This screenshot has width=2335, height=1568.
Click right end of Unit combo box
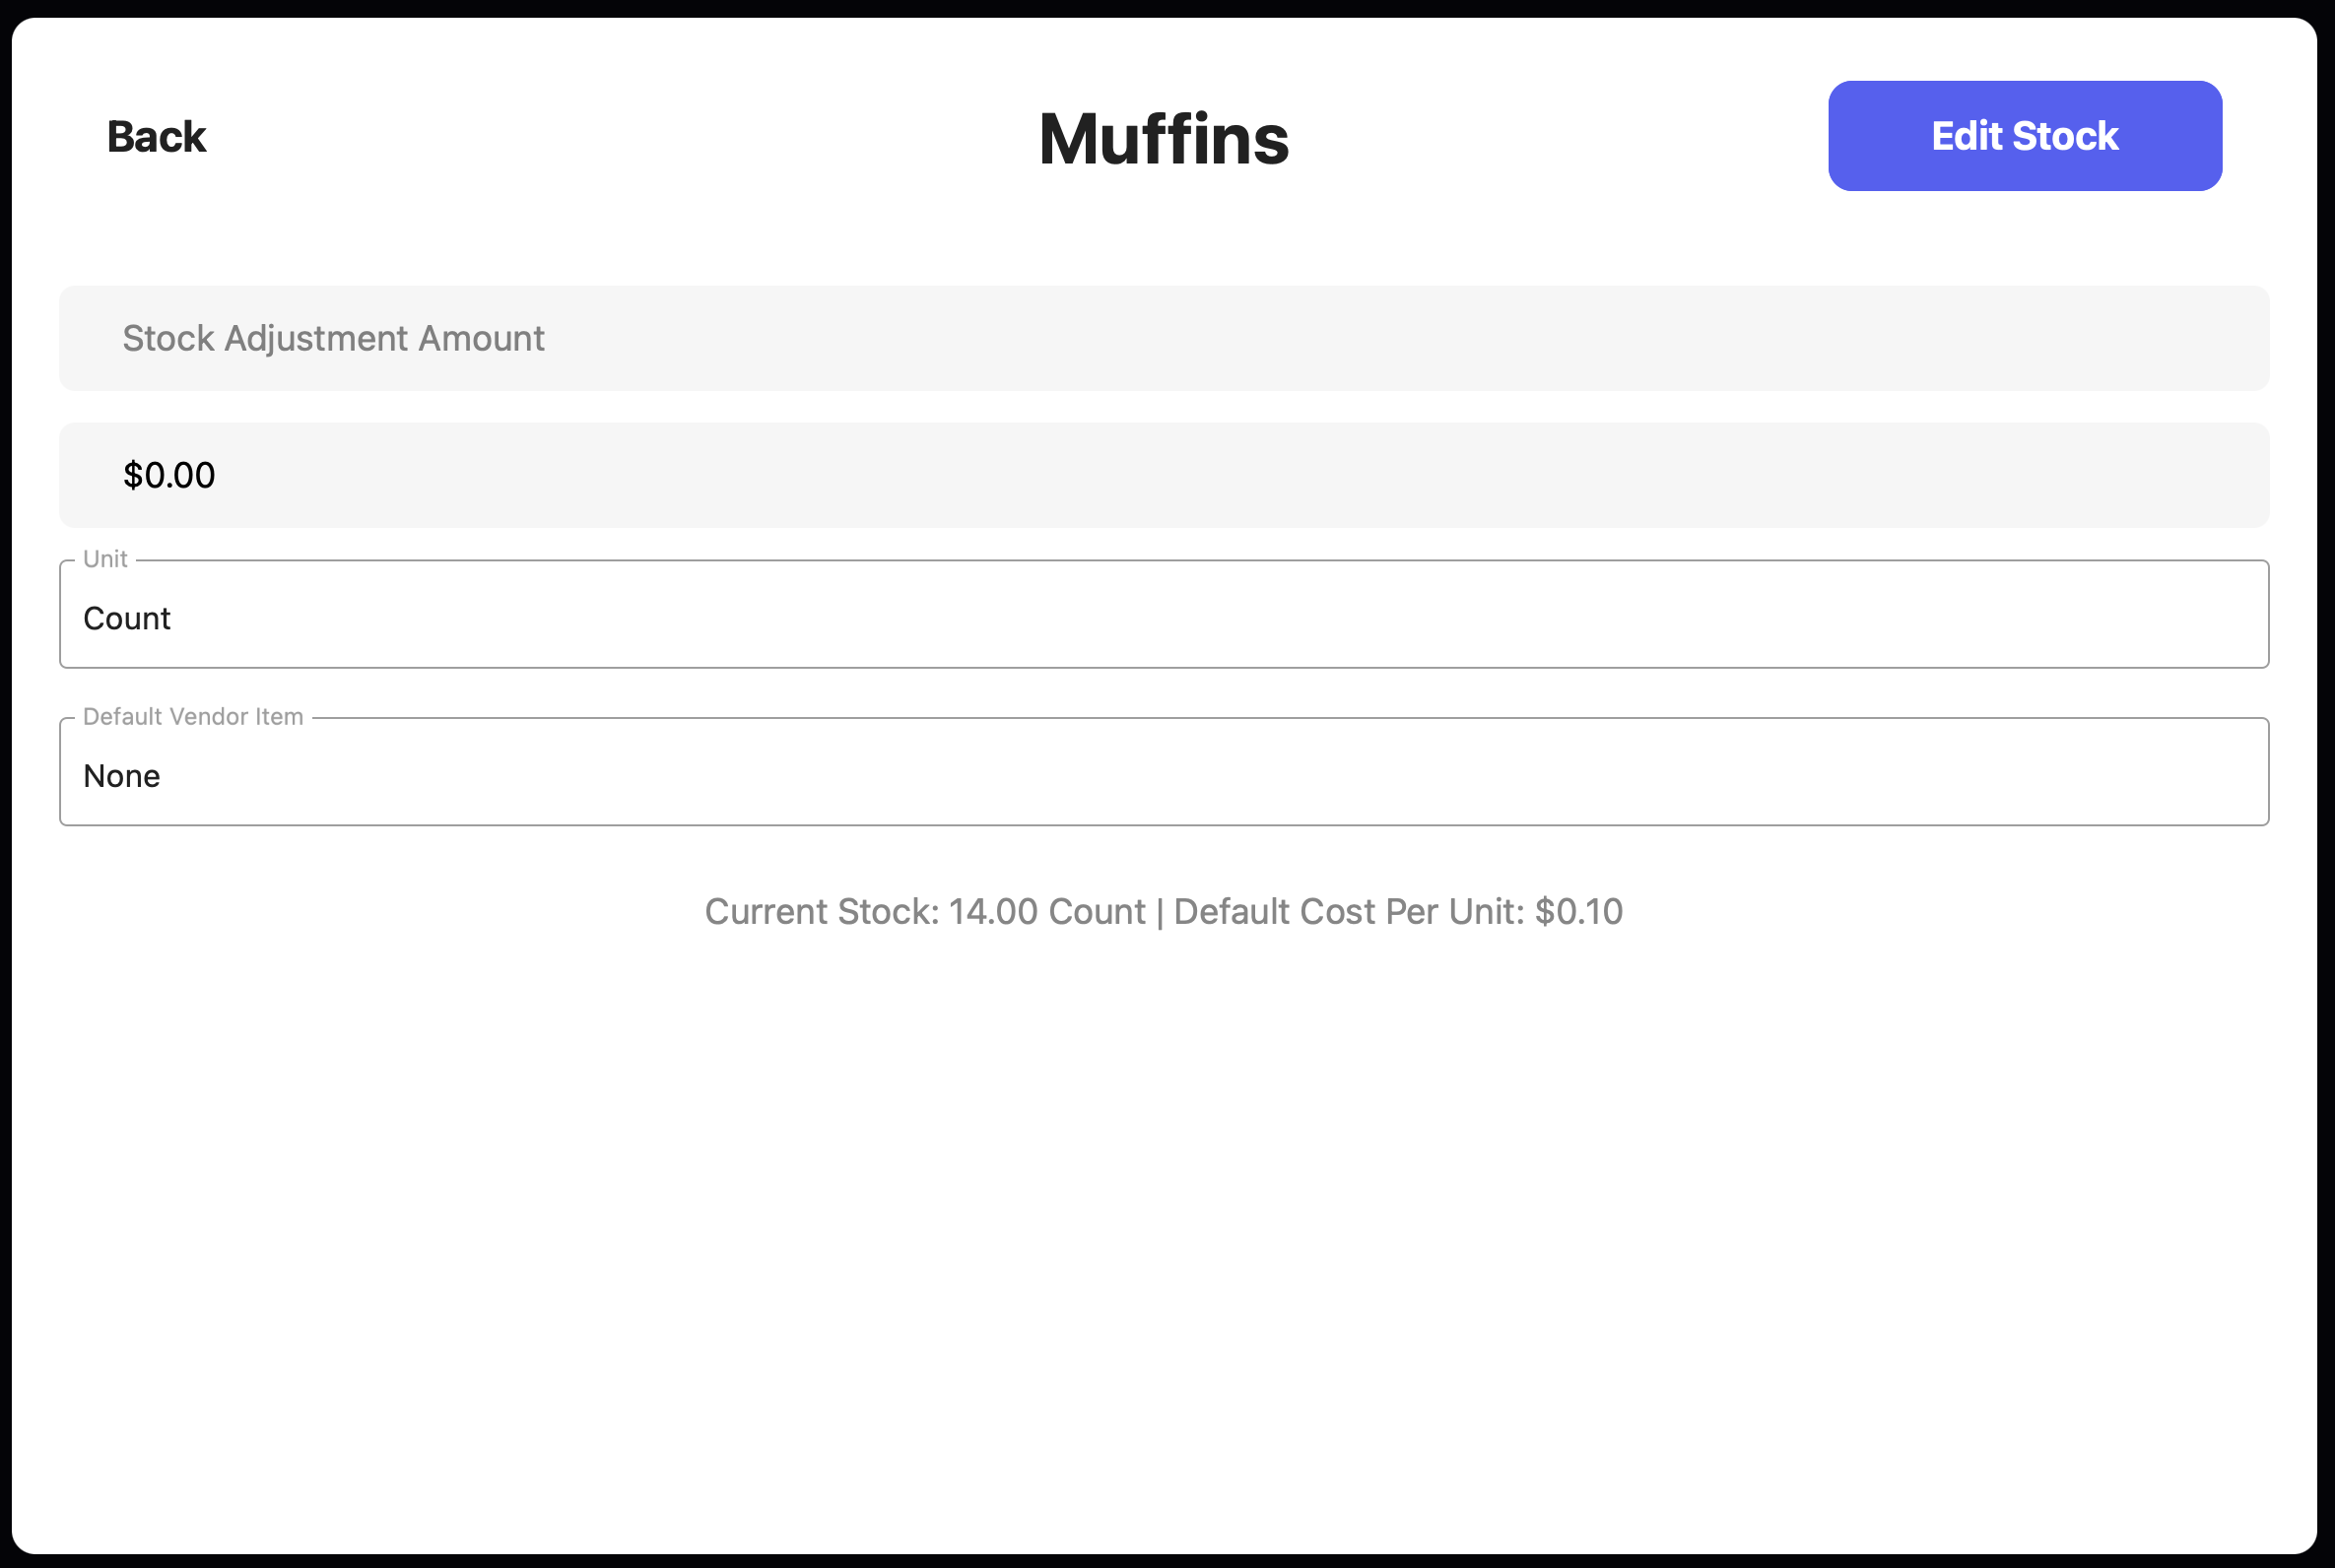coord(2200,614)
